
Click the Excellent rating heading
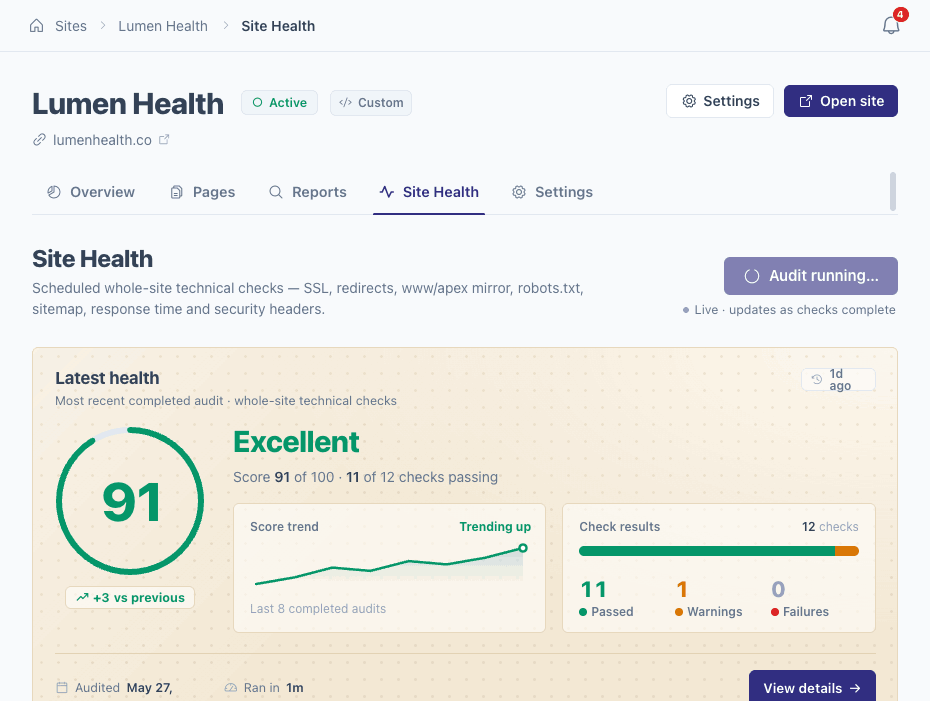tap(296, 442)
